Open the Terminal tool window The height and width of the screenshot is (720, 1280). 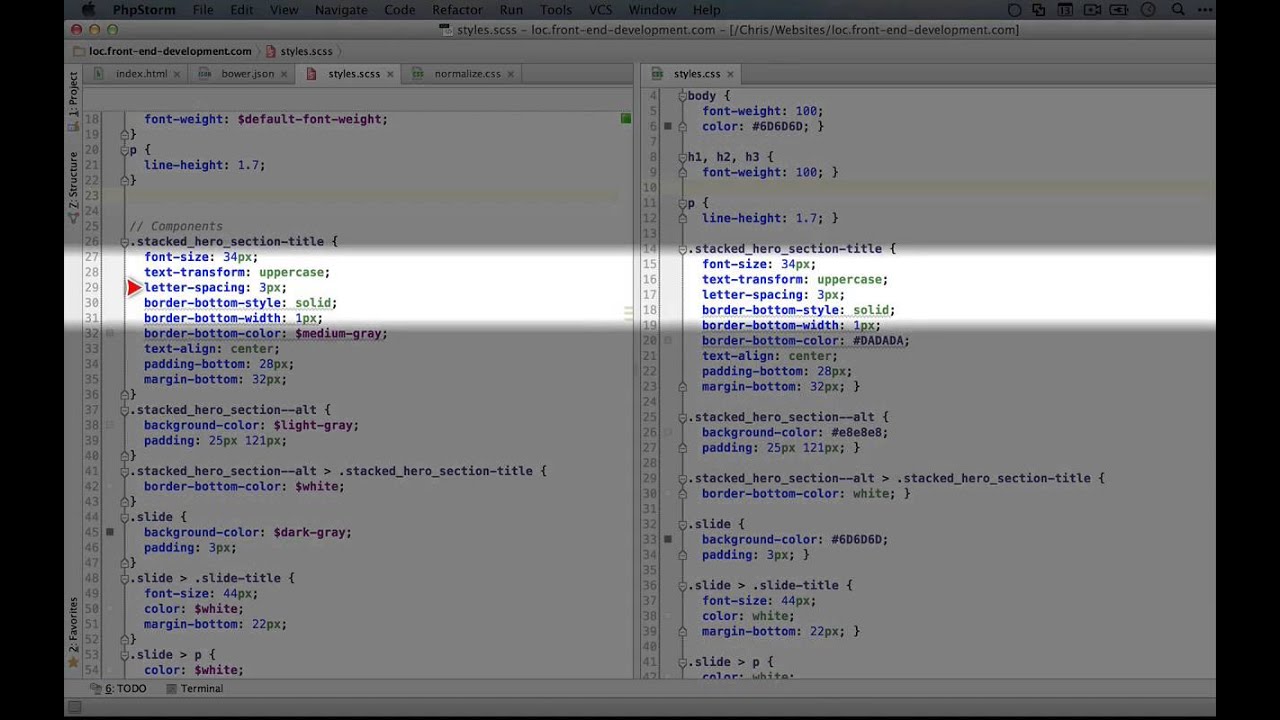[195, 689]
